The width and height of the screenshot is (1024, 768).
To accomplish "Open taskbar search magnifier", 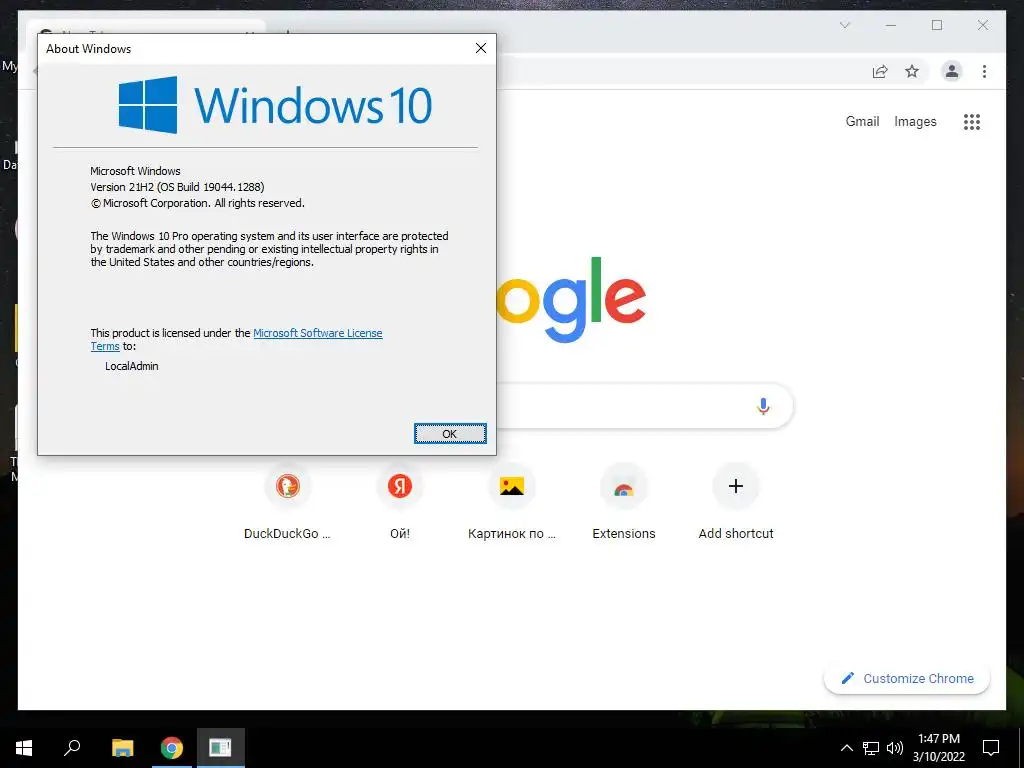I will 72,748.
